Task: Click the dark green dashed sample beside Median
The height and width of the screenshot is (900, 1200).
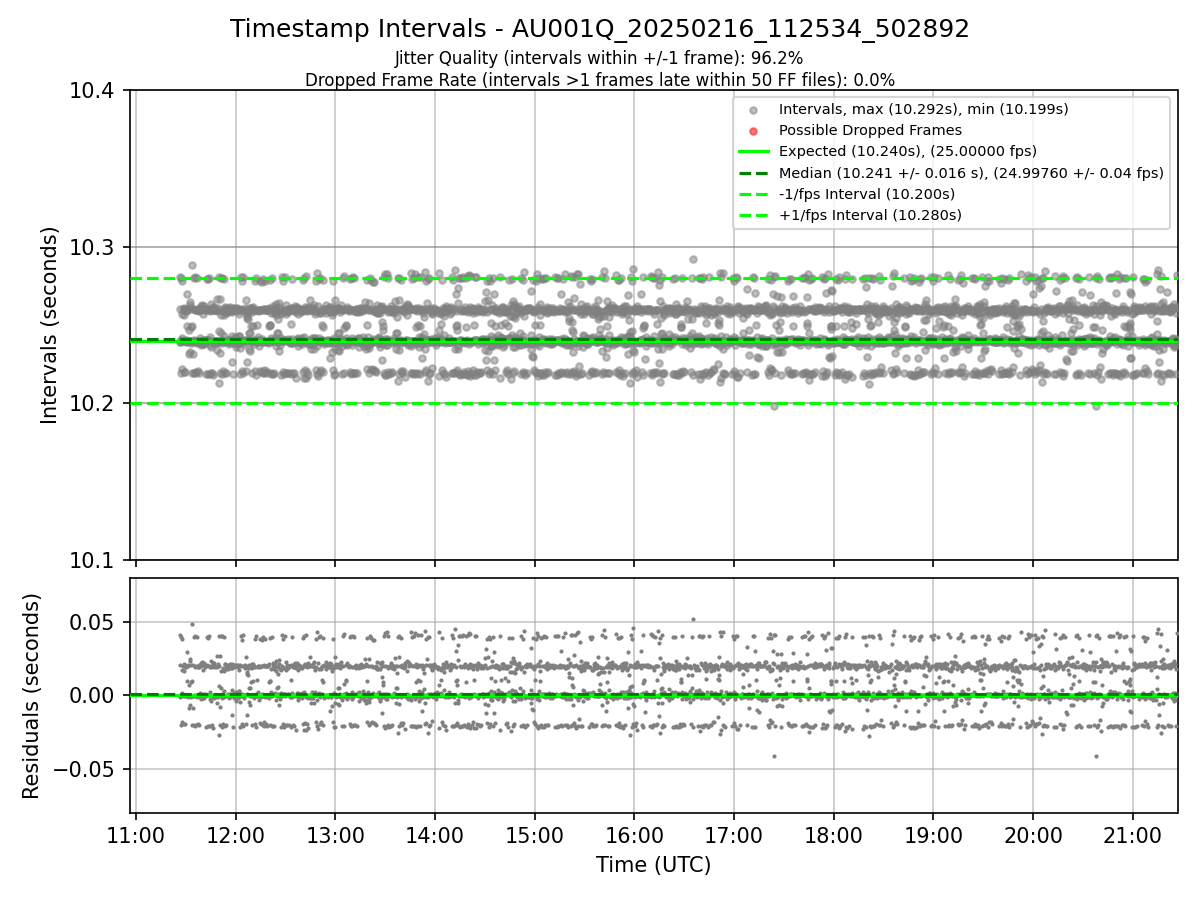Action: click(x=754, y=173)
